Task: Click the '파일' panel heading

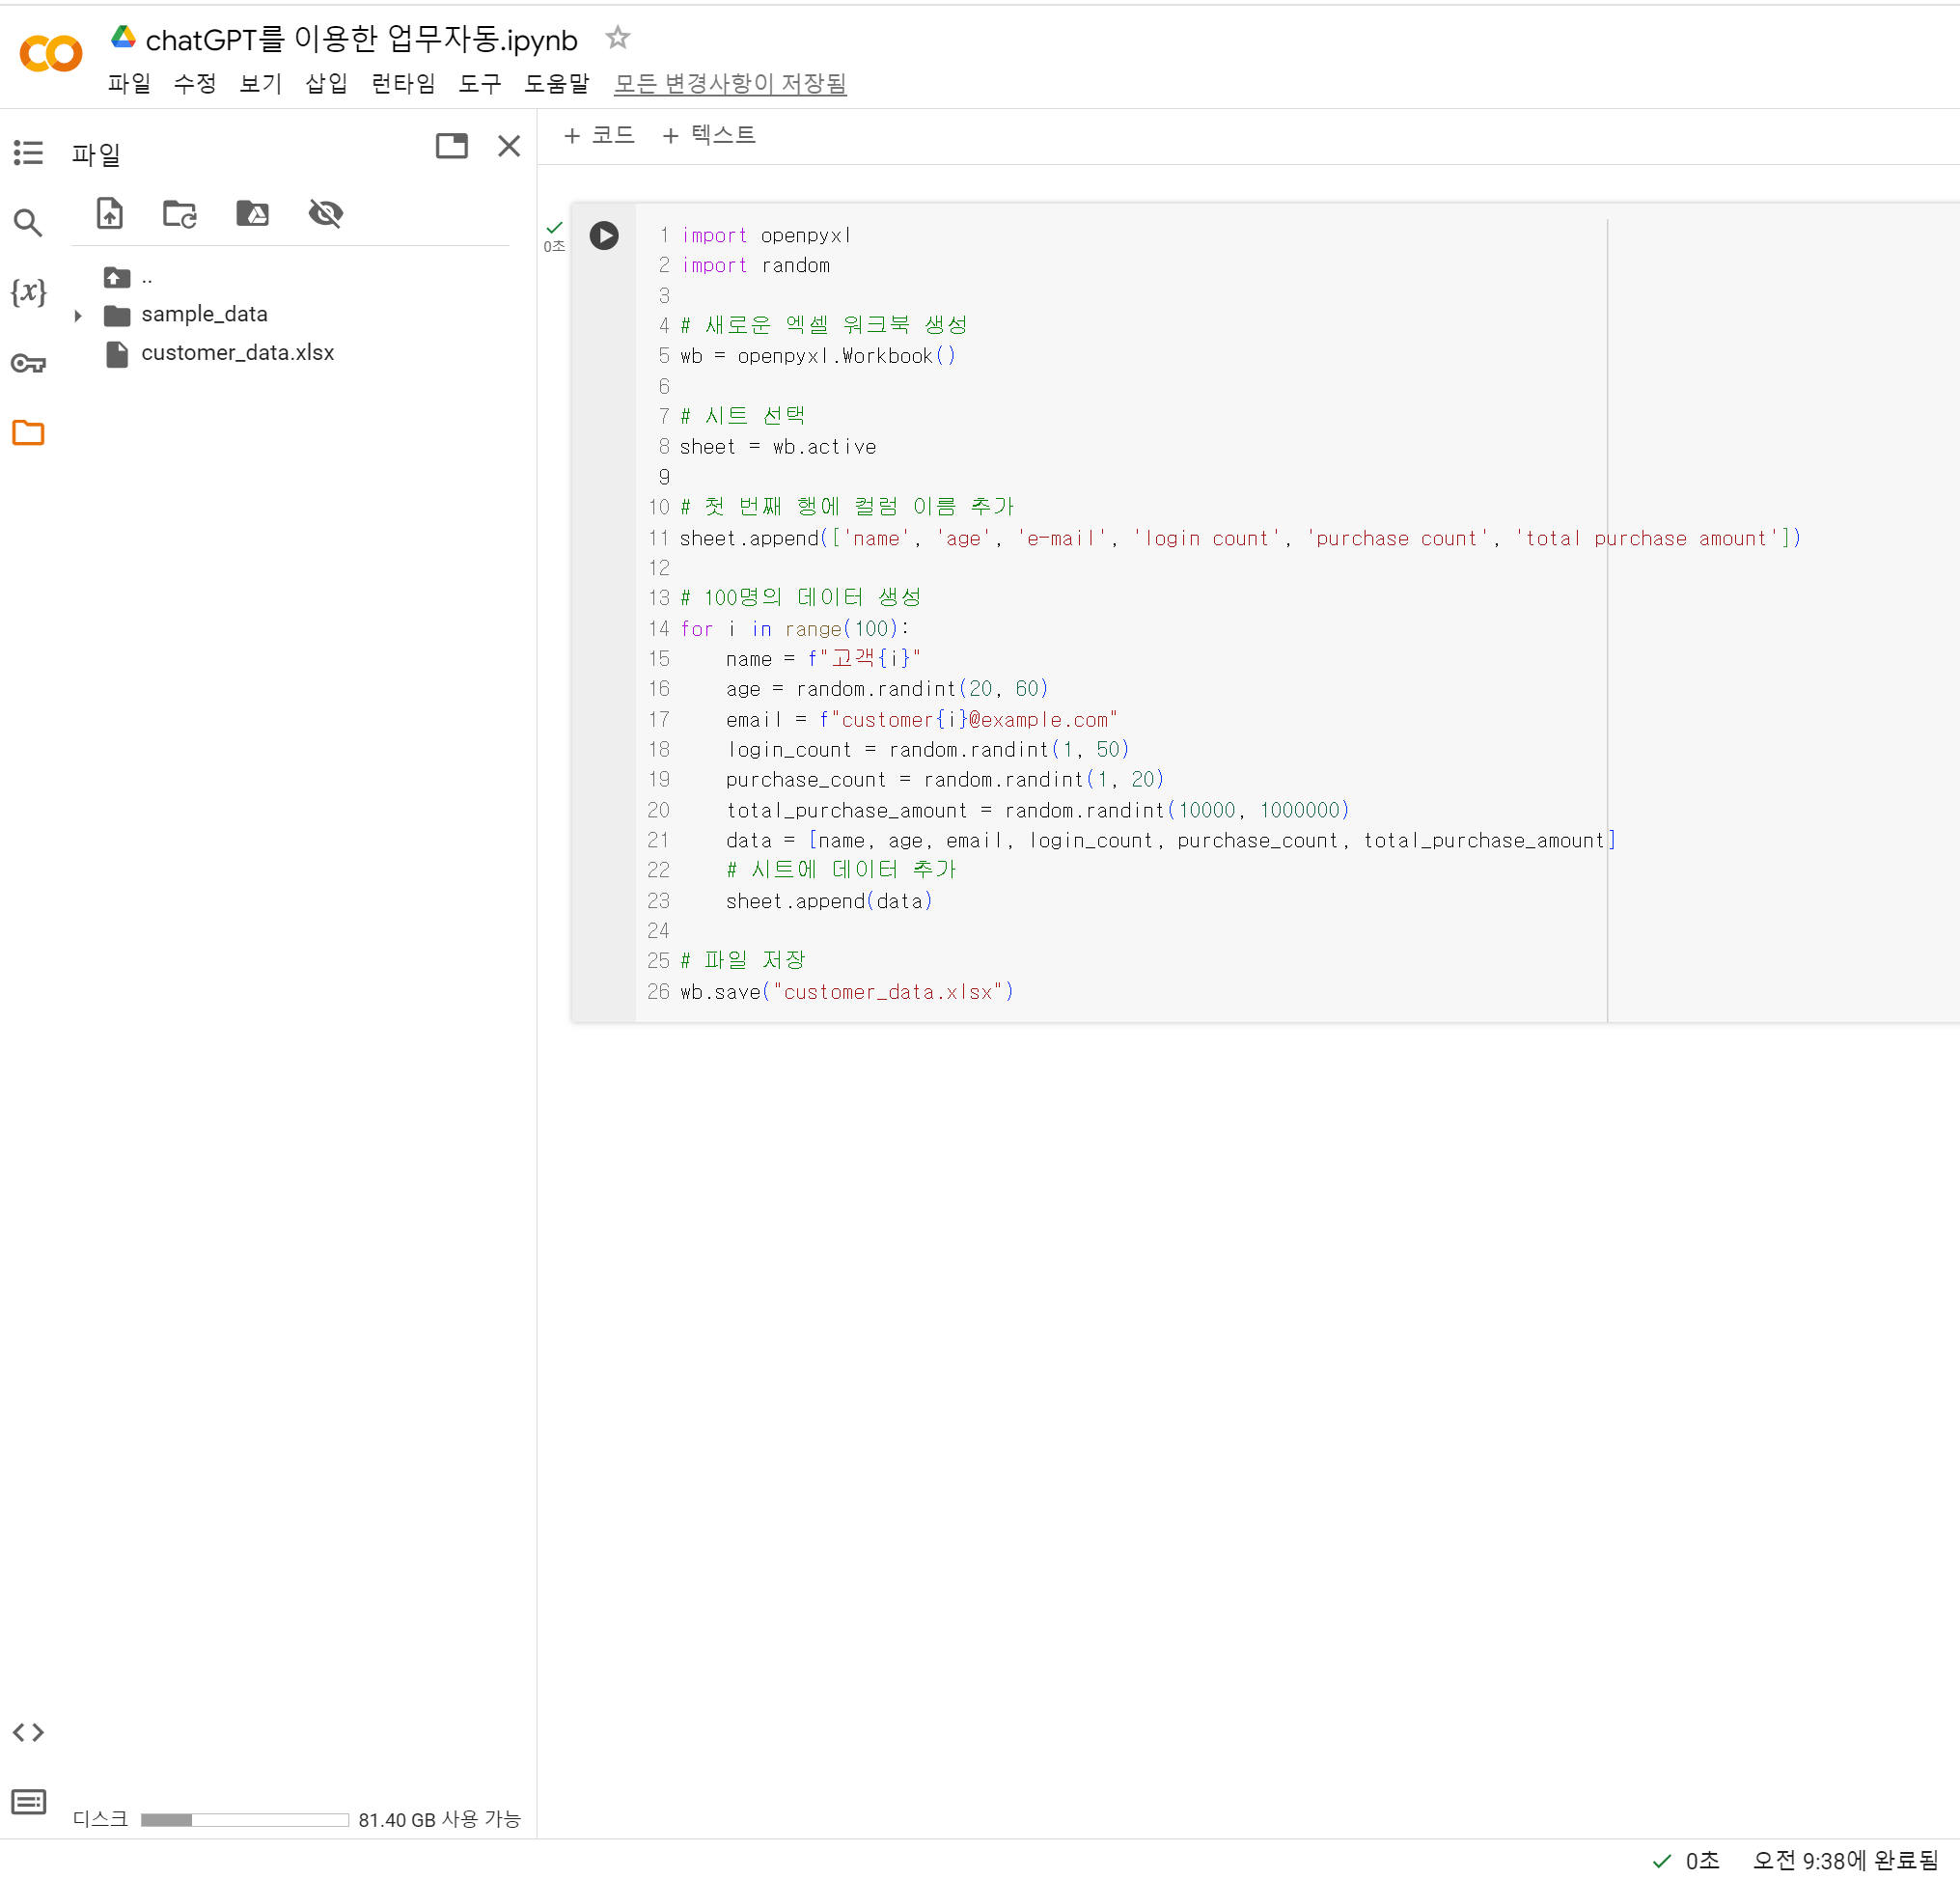Action: click(x=96, y=155)
